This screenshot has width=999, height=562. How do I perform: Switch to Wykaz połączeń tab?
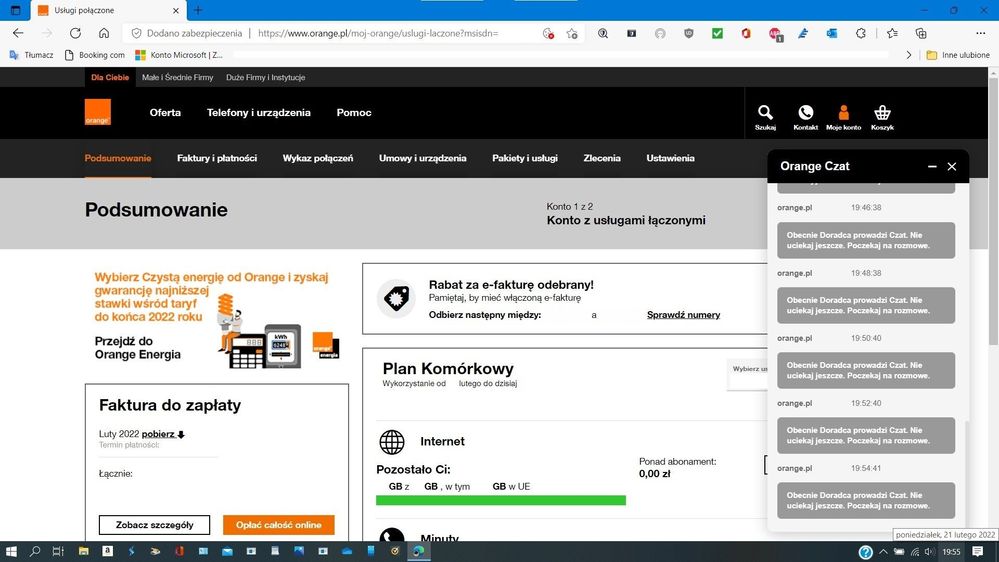(x=318, y=158)
